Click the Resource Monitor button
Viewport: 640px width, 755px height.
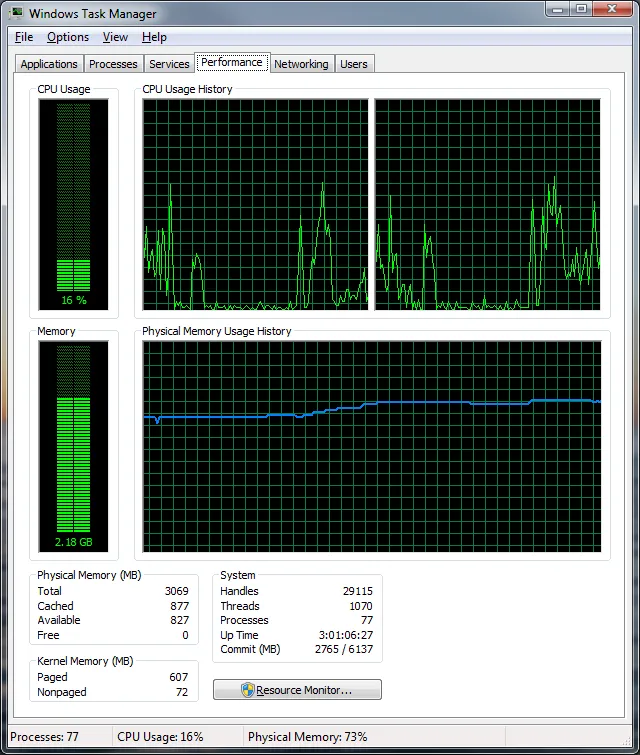point(297,690)
